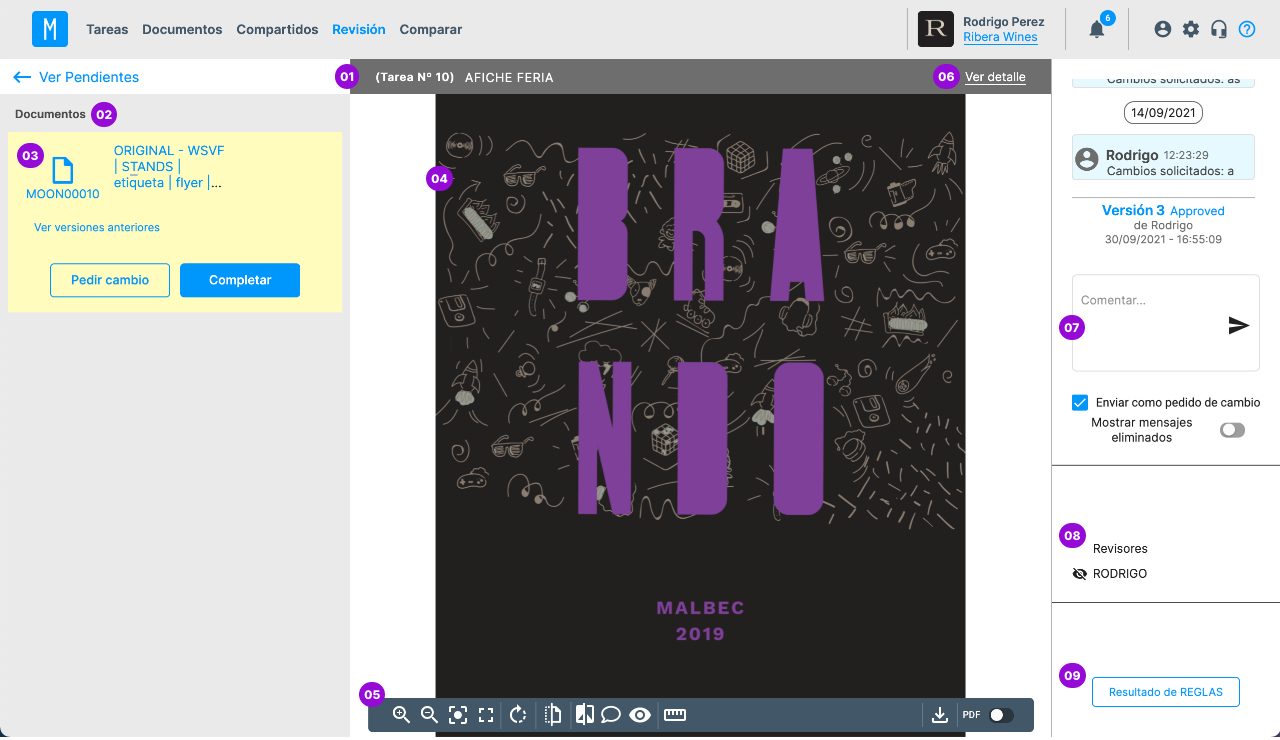Click Rodrigo's avatar in the 12:23:29 comment
The image size is (1280, 740).
tap(1087, 158)
